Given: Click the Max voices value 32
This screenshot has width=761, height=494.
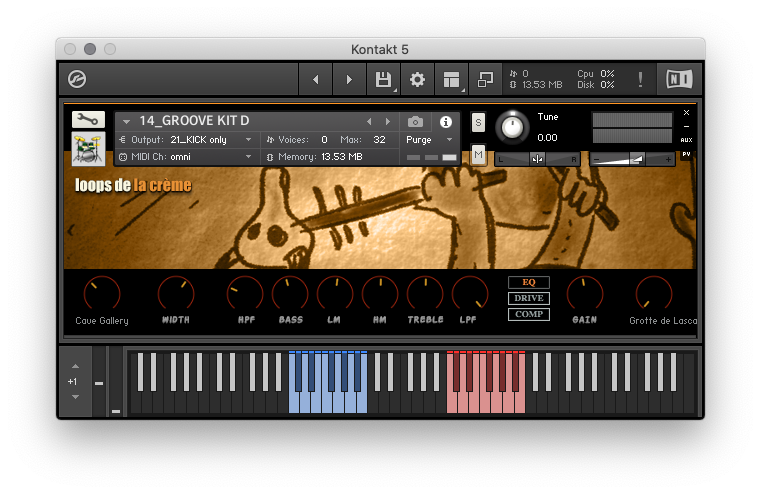Looking at the screenshot, I should pos(379,140).
